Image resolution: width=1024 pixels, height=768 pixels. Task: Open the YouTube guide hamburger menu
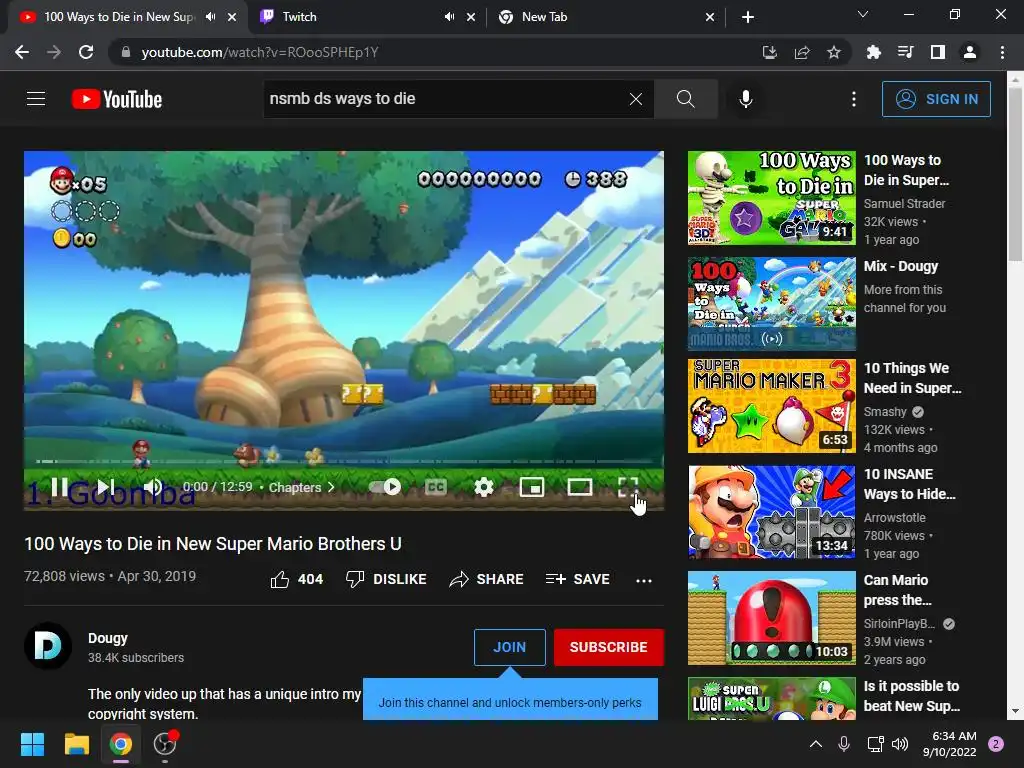[x=36, y=99]
